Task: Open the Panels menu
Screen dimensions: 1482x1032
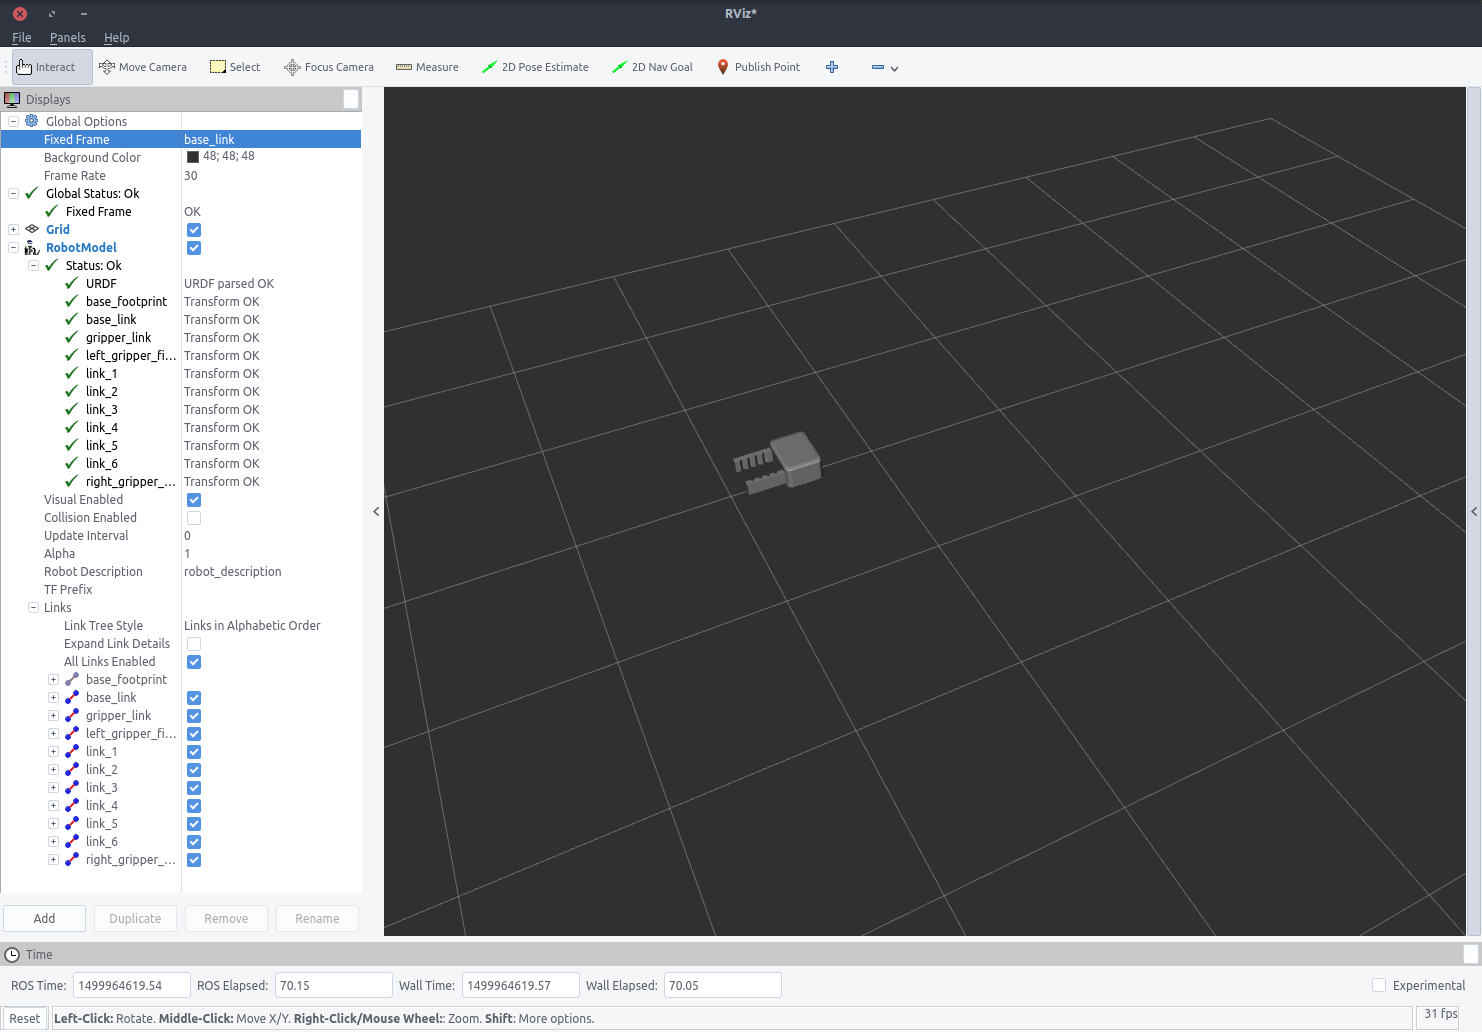Action: coord(68,37)
